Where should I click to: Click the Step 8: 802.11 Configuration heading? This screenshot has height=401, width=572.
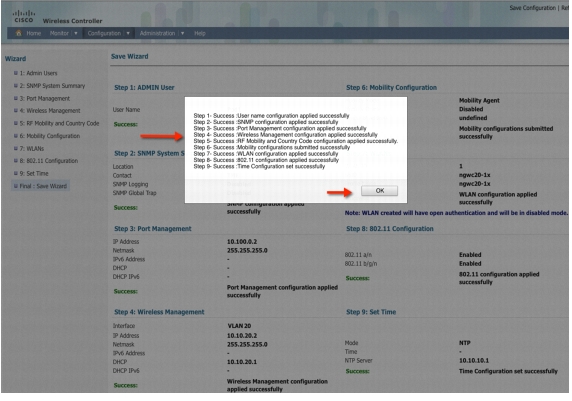click(x=390, y=229)
